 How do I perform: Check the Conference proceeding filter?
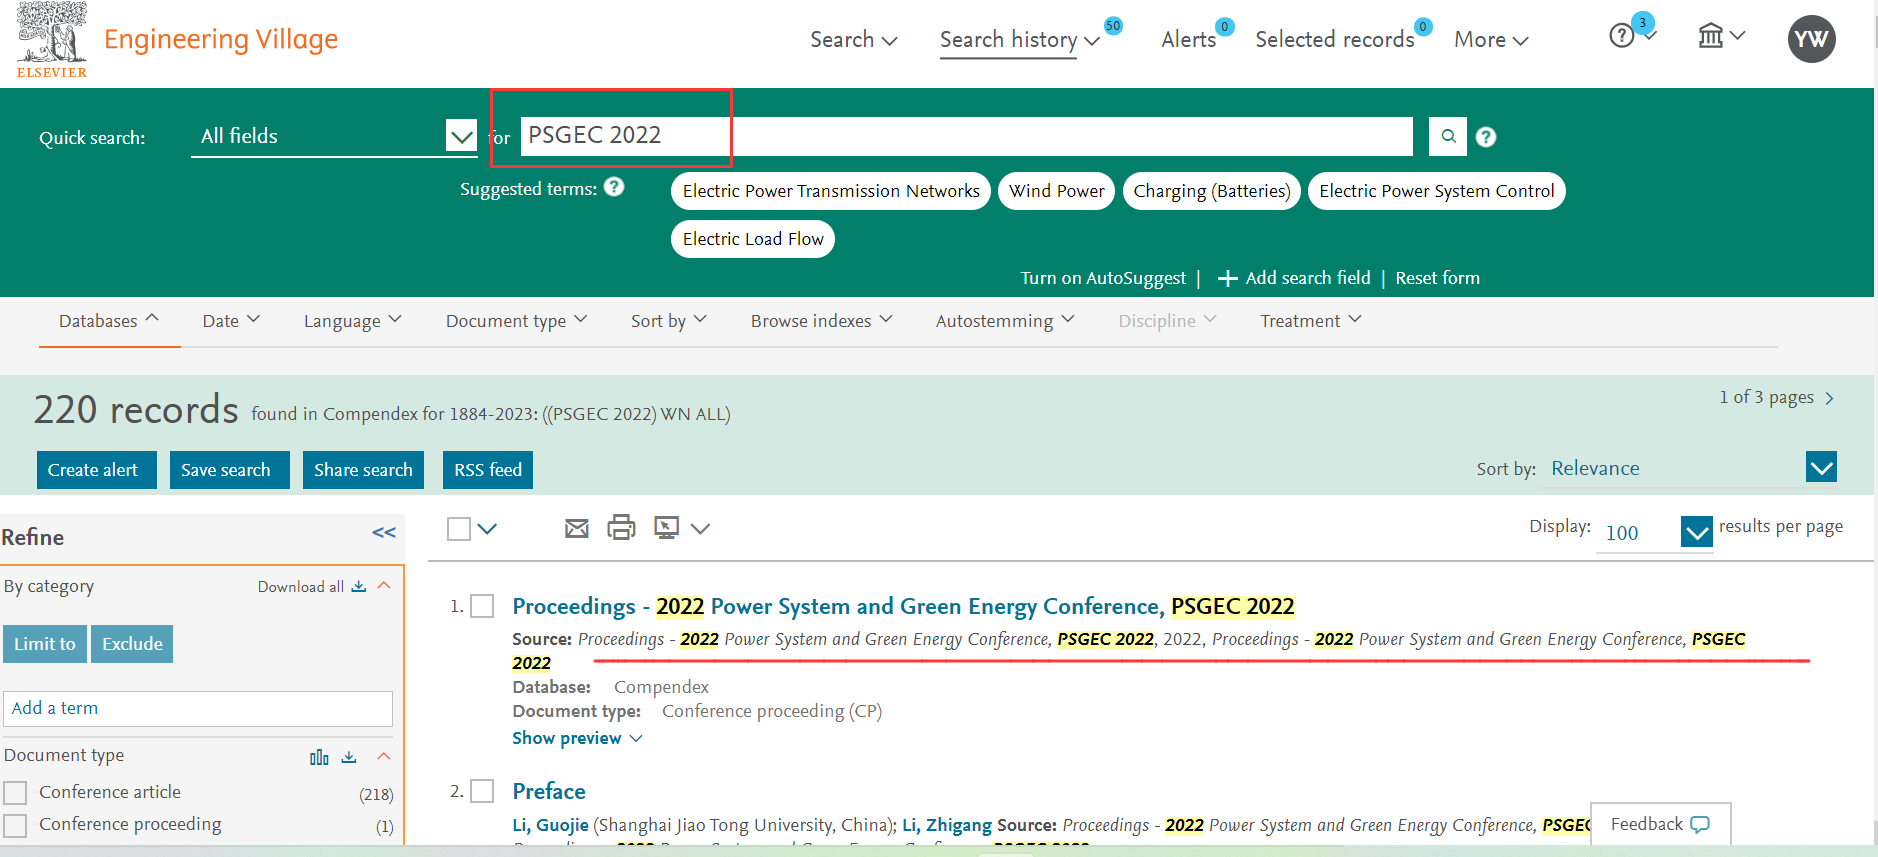[15, 825]
